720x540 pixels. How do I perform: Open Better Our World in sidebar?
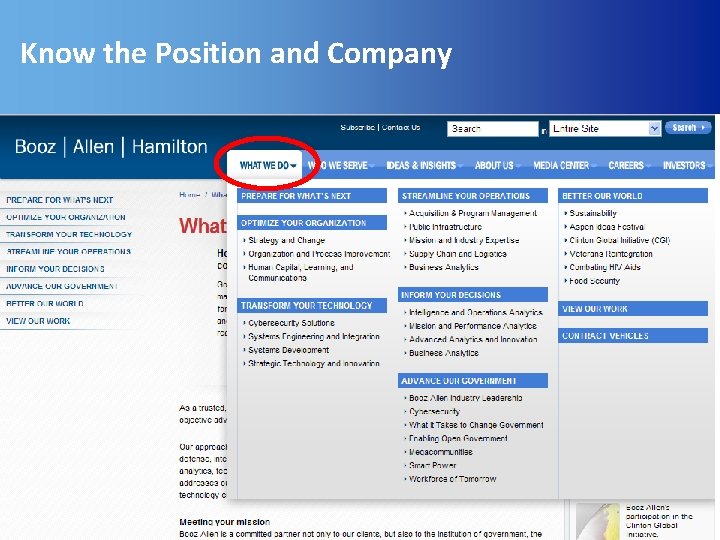45,304
